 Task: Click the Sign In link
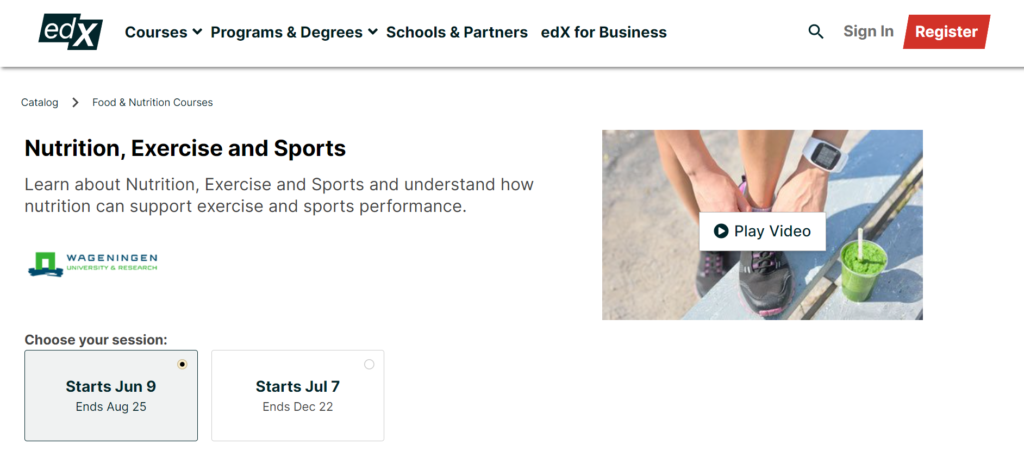coord(868,32)
